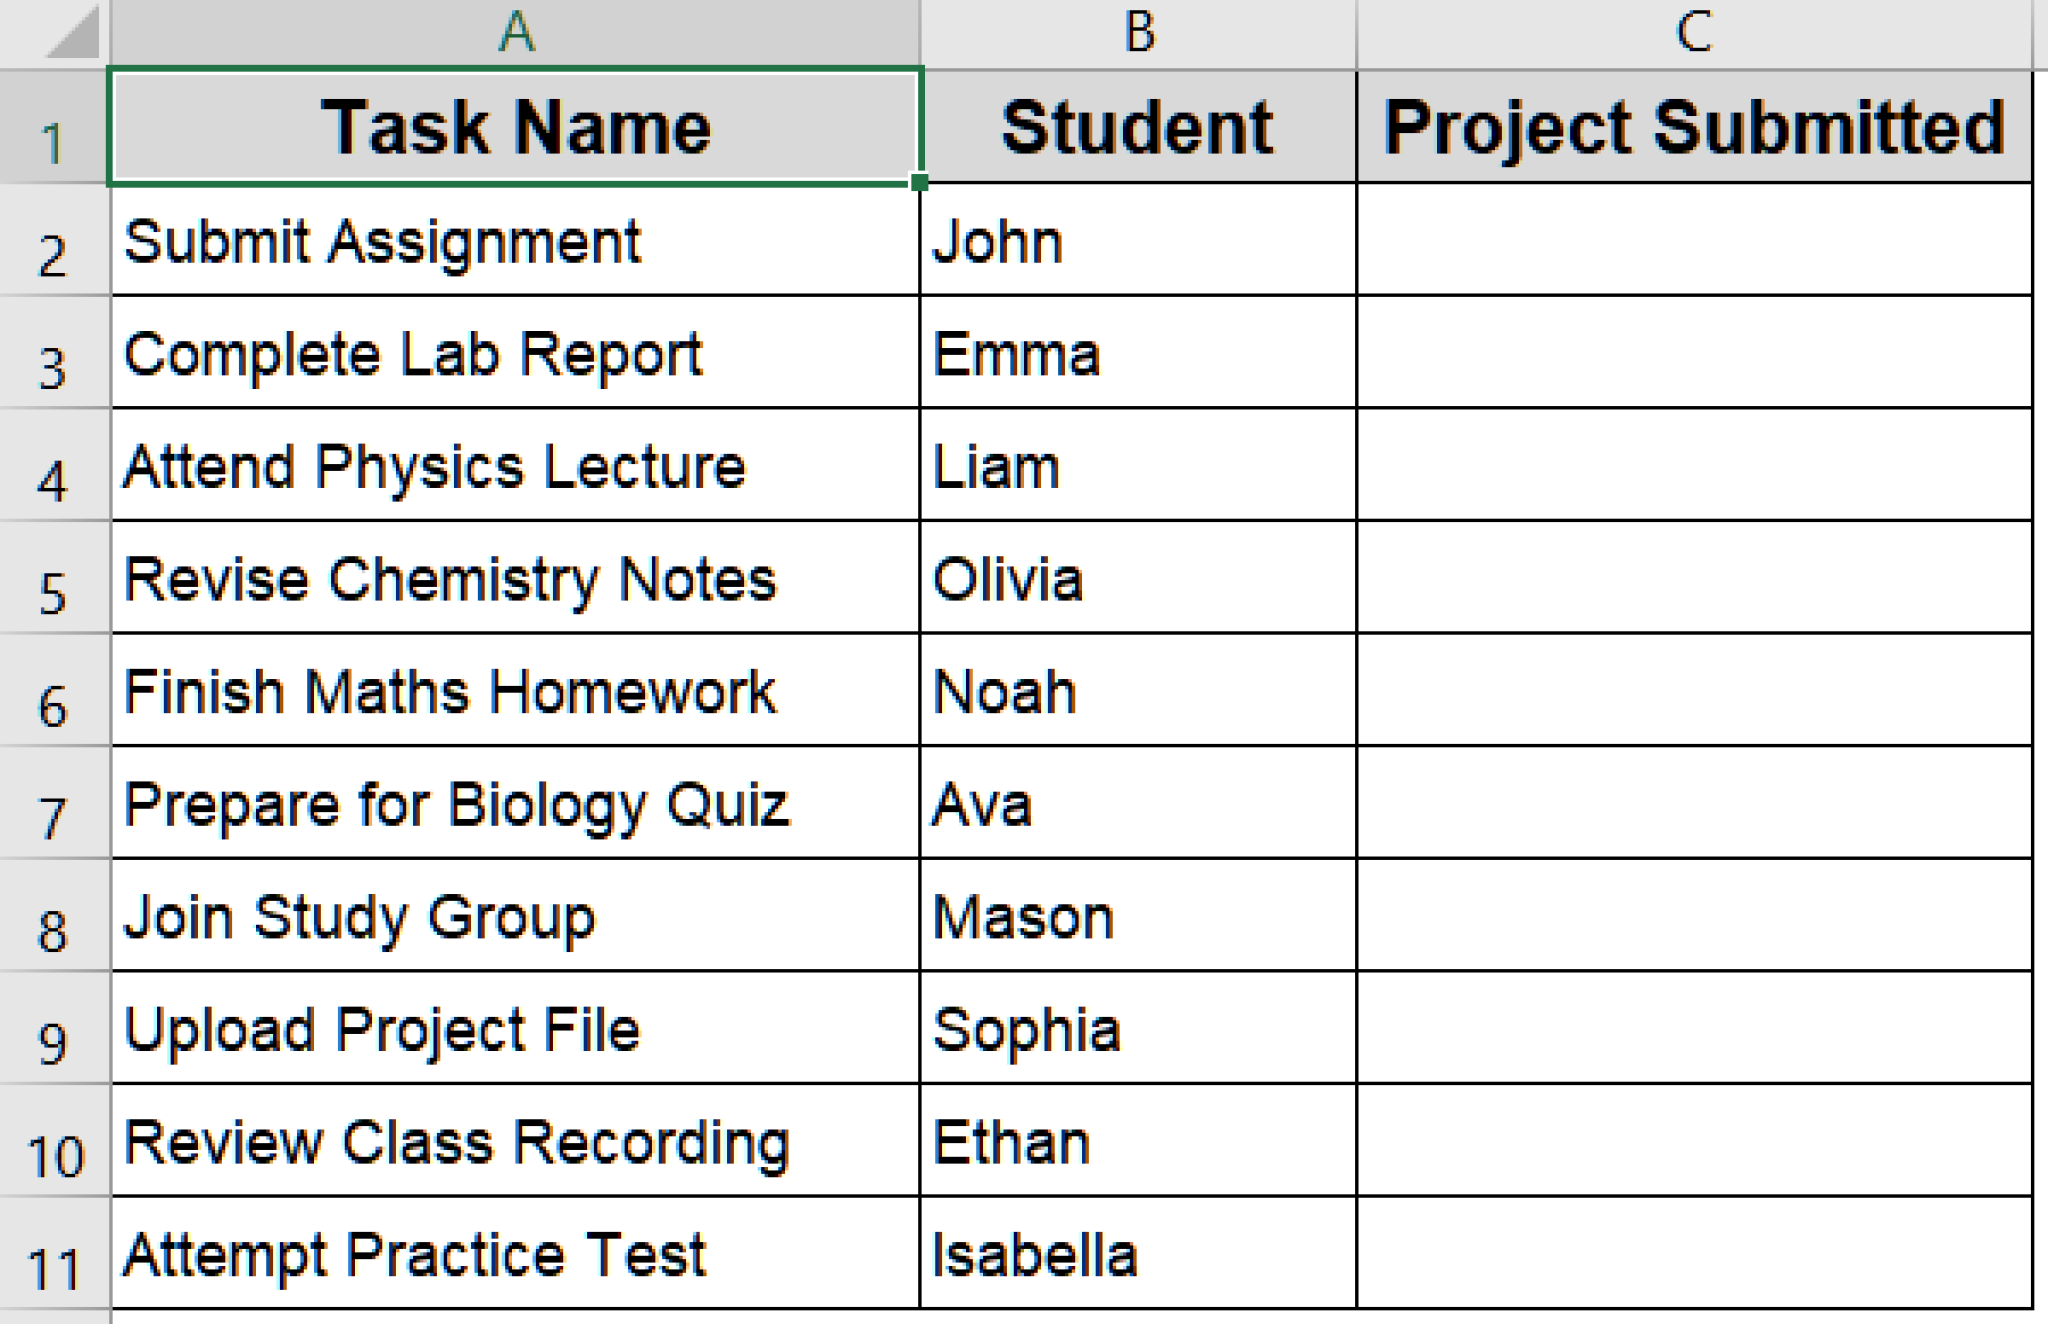Select the cell containing Liam
The height and width of the screenshot is (1324, 2048).
coord(1138,466)
